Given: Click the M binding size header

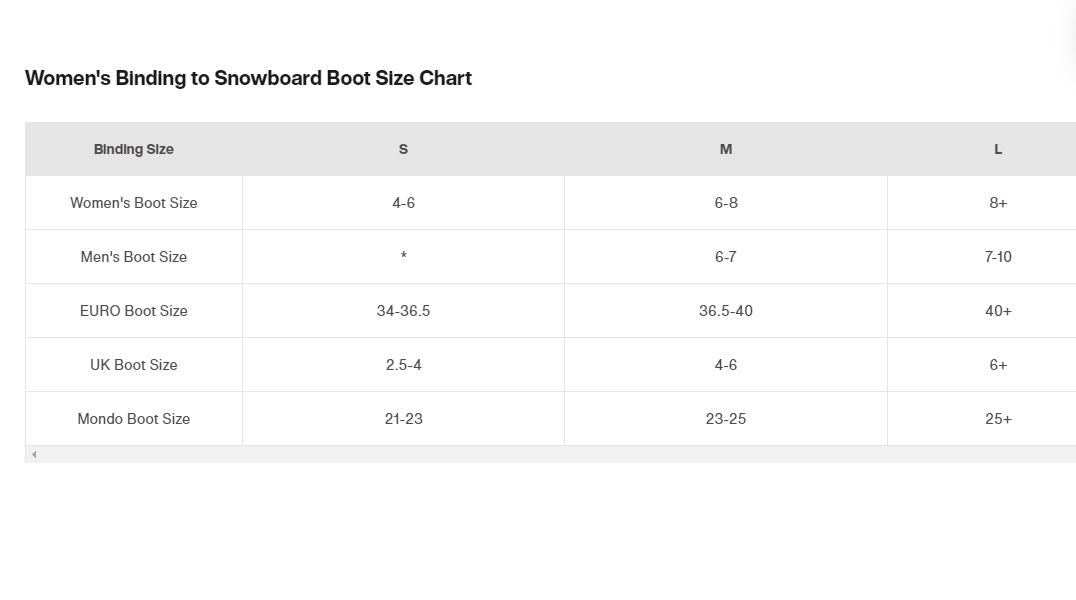Looking at the screenshot, I should 726,149.
